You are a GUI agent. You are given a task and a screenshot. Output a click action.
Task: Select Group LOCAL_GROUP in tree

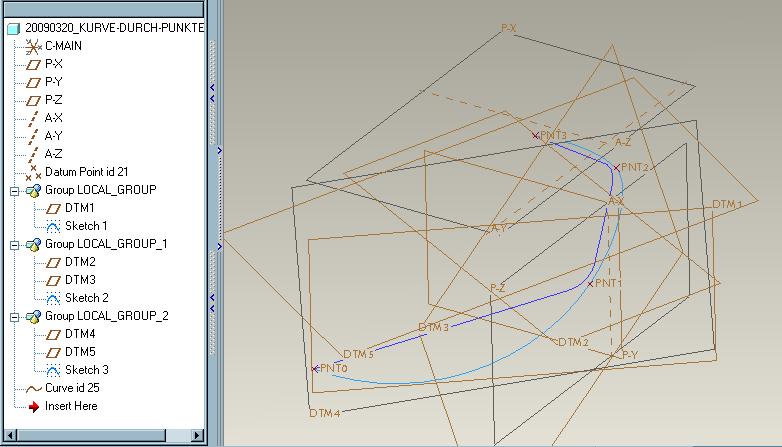click(x=101, y=190)
